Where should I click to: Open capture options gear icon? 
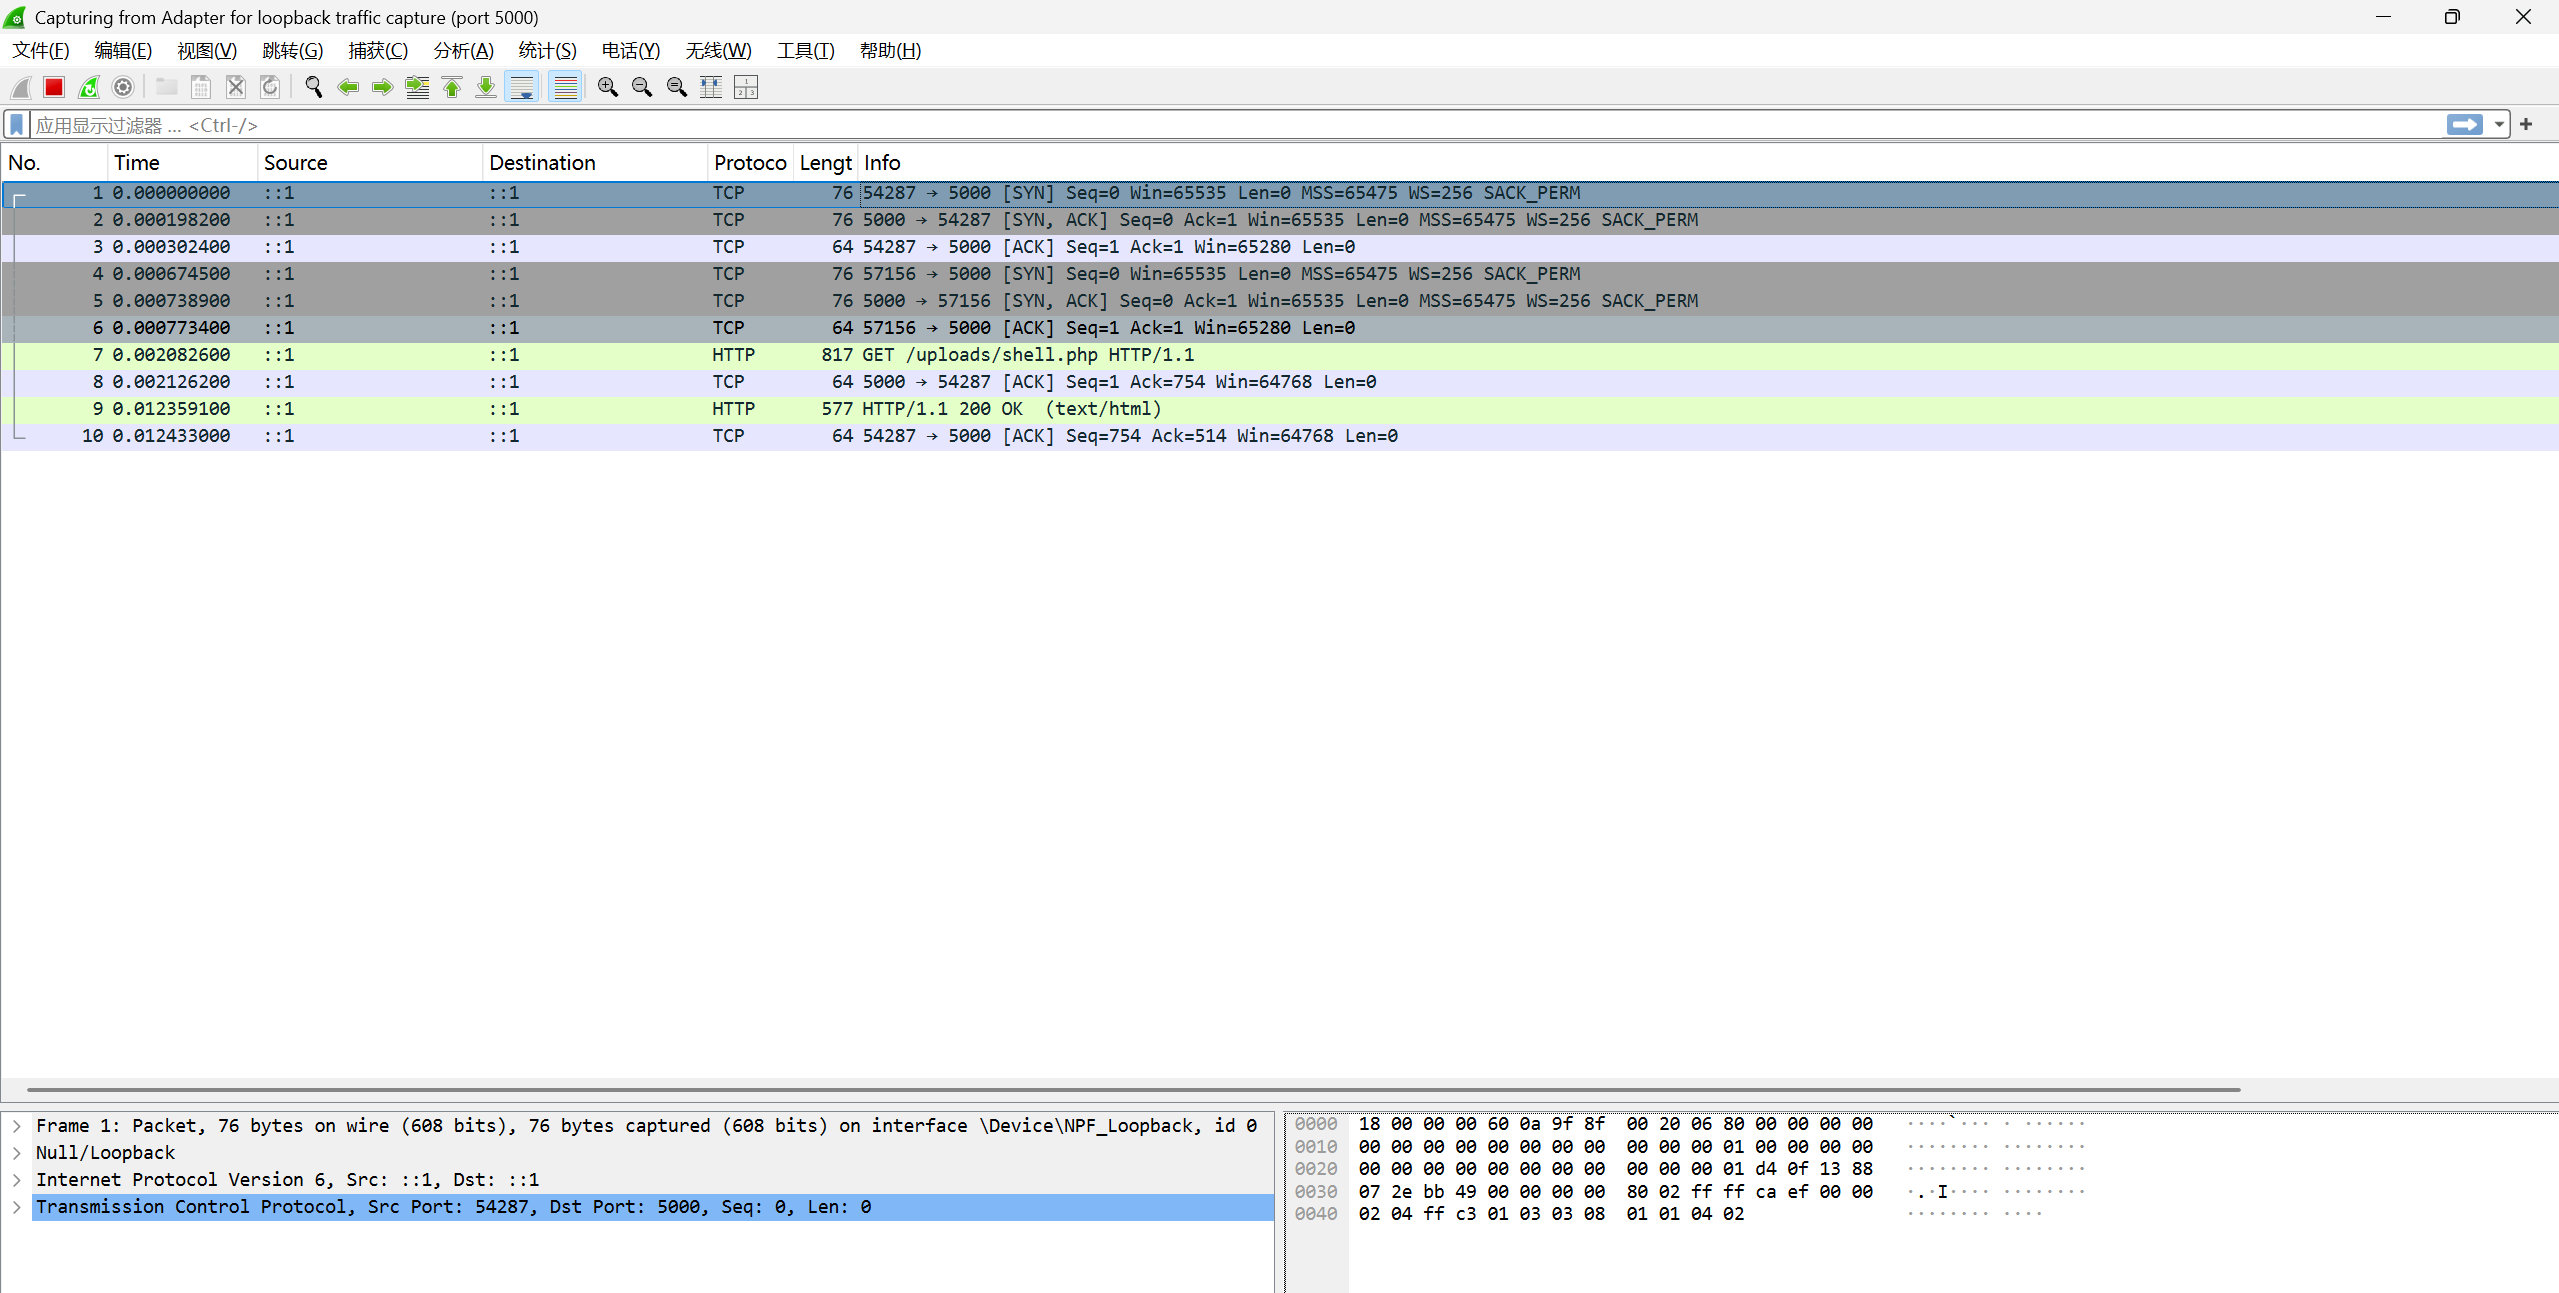tap(123, 88)
